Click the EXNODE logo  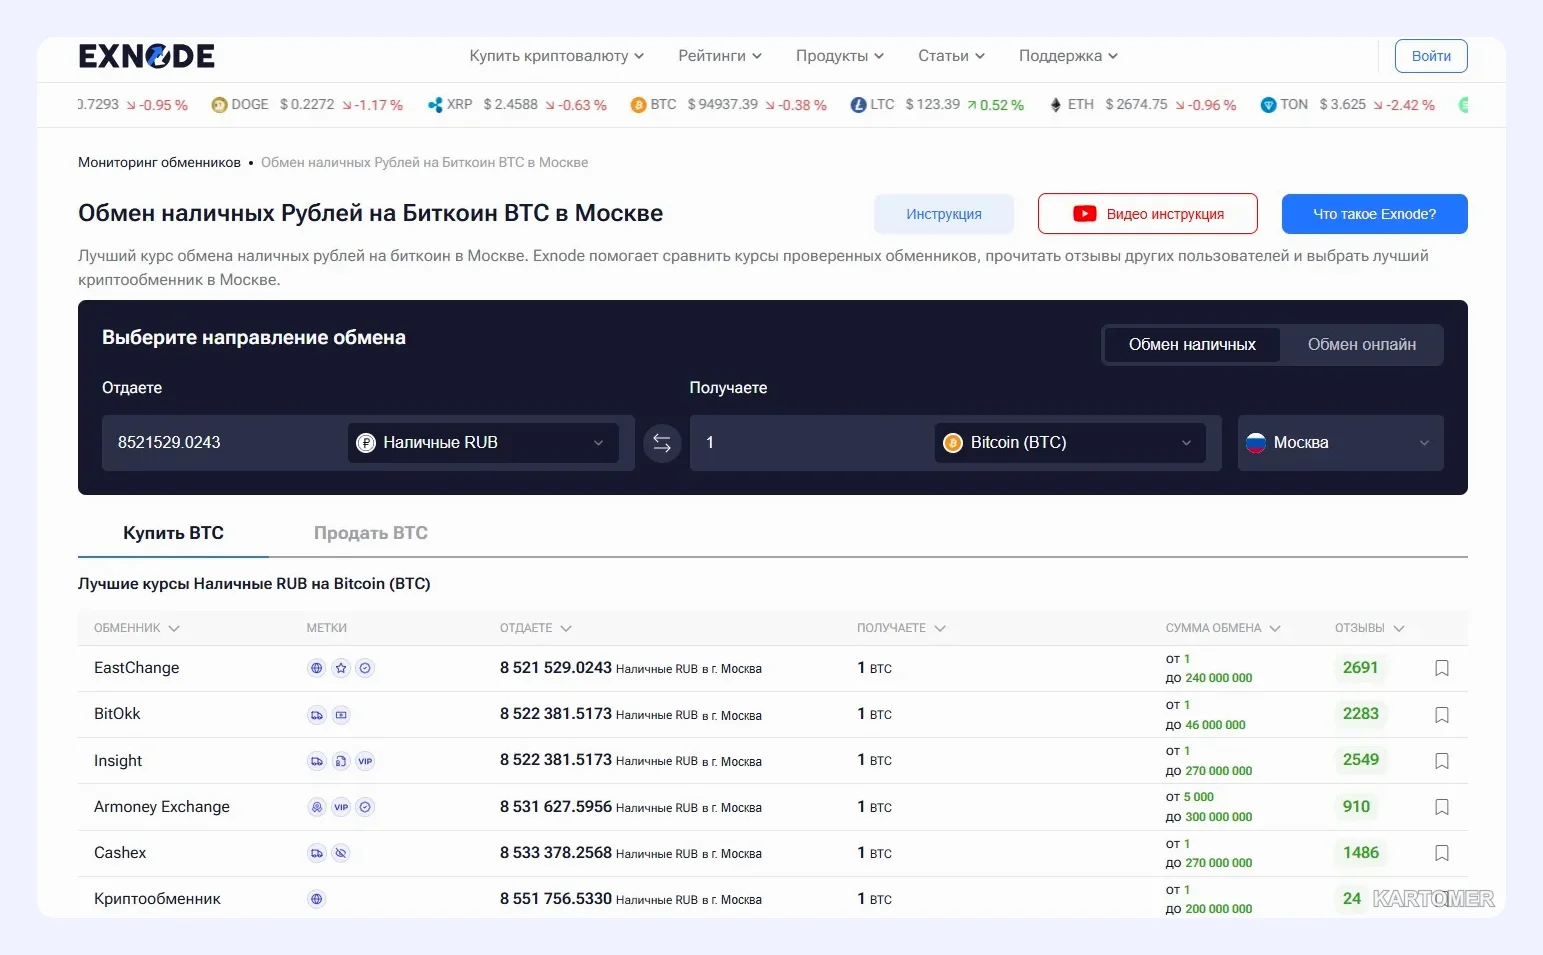[147, 56]
